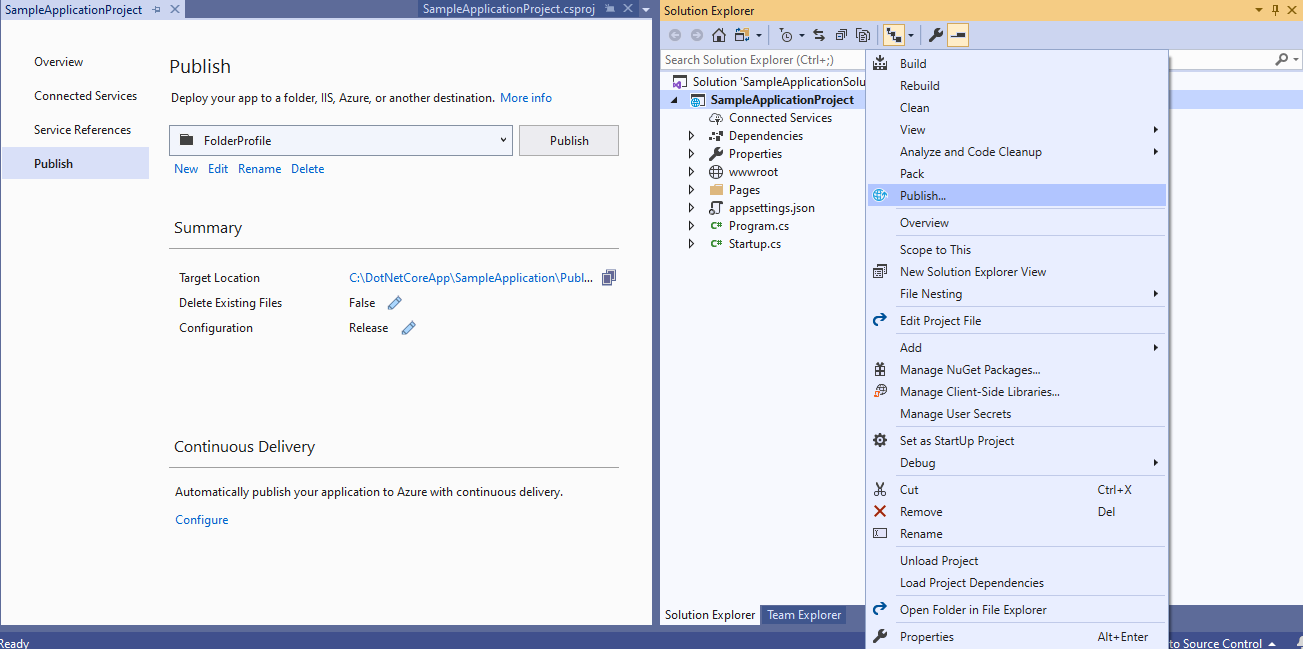Click the Pages folder icon
This screenshot has height=658, width=1303.
(x=716, y=190)
